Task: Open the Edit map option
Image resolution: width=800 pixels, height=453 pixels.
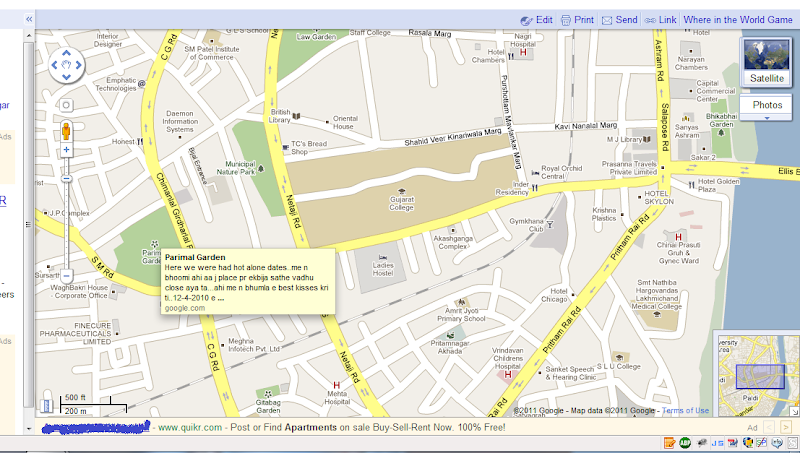Action: 536,20
